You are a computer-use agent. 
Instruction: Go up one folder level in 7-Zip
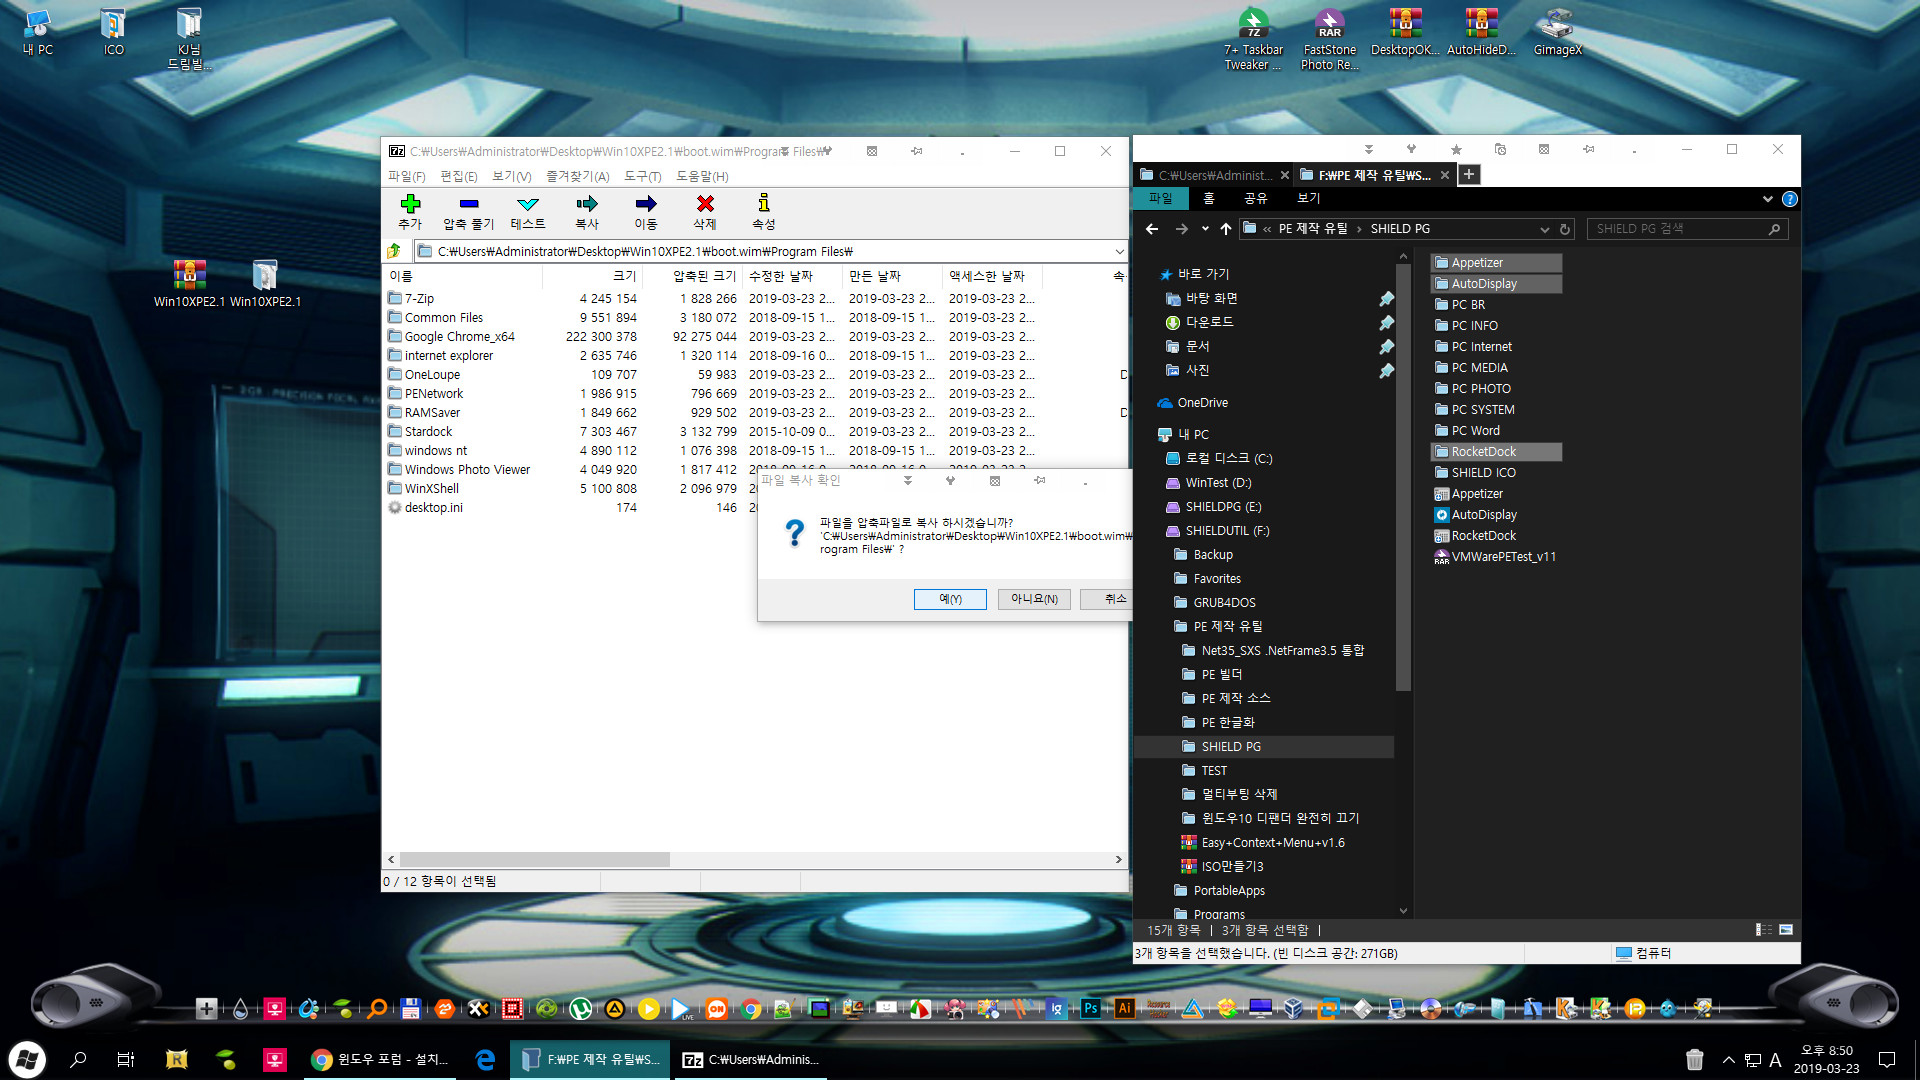coord(394,251)
